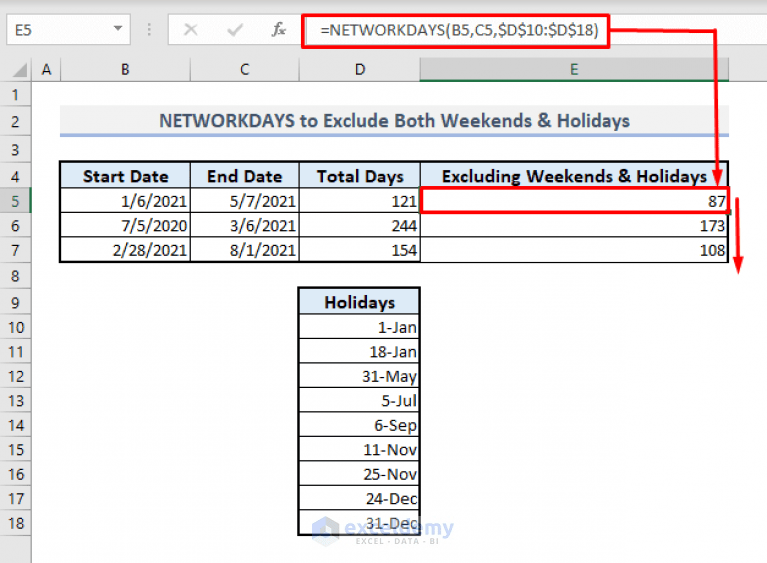Select cell with end date 3/6/2021

pos(245,225)
